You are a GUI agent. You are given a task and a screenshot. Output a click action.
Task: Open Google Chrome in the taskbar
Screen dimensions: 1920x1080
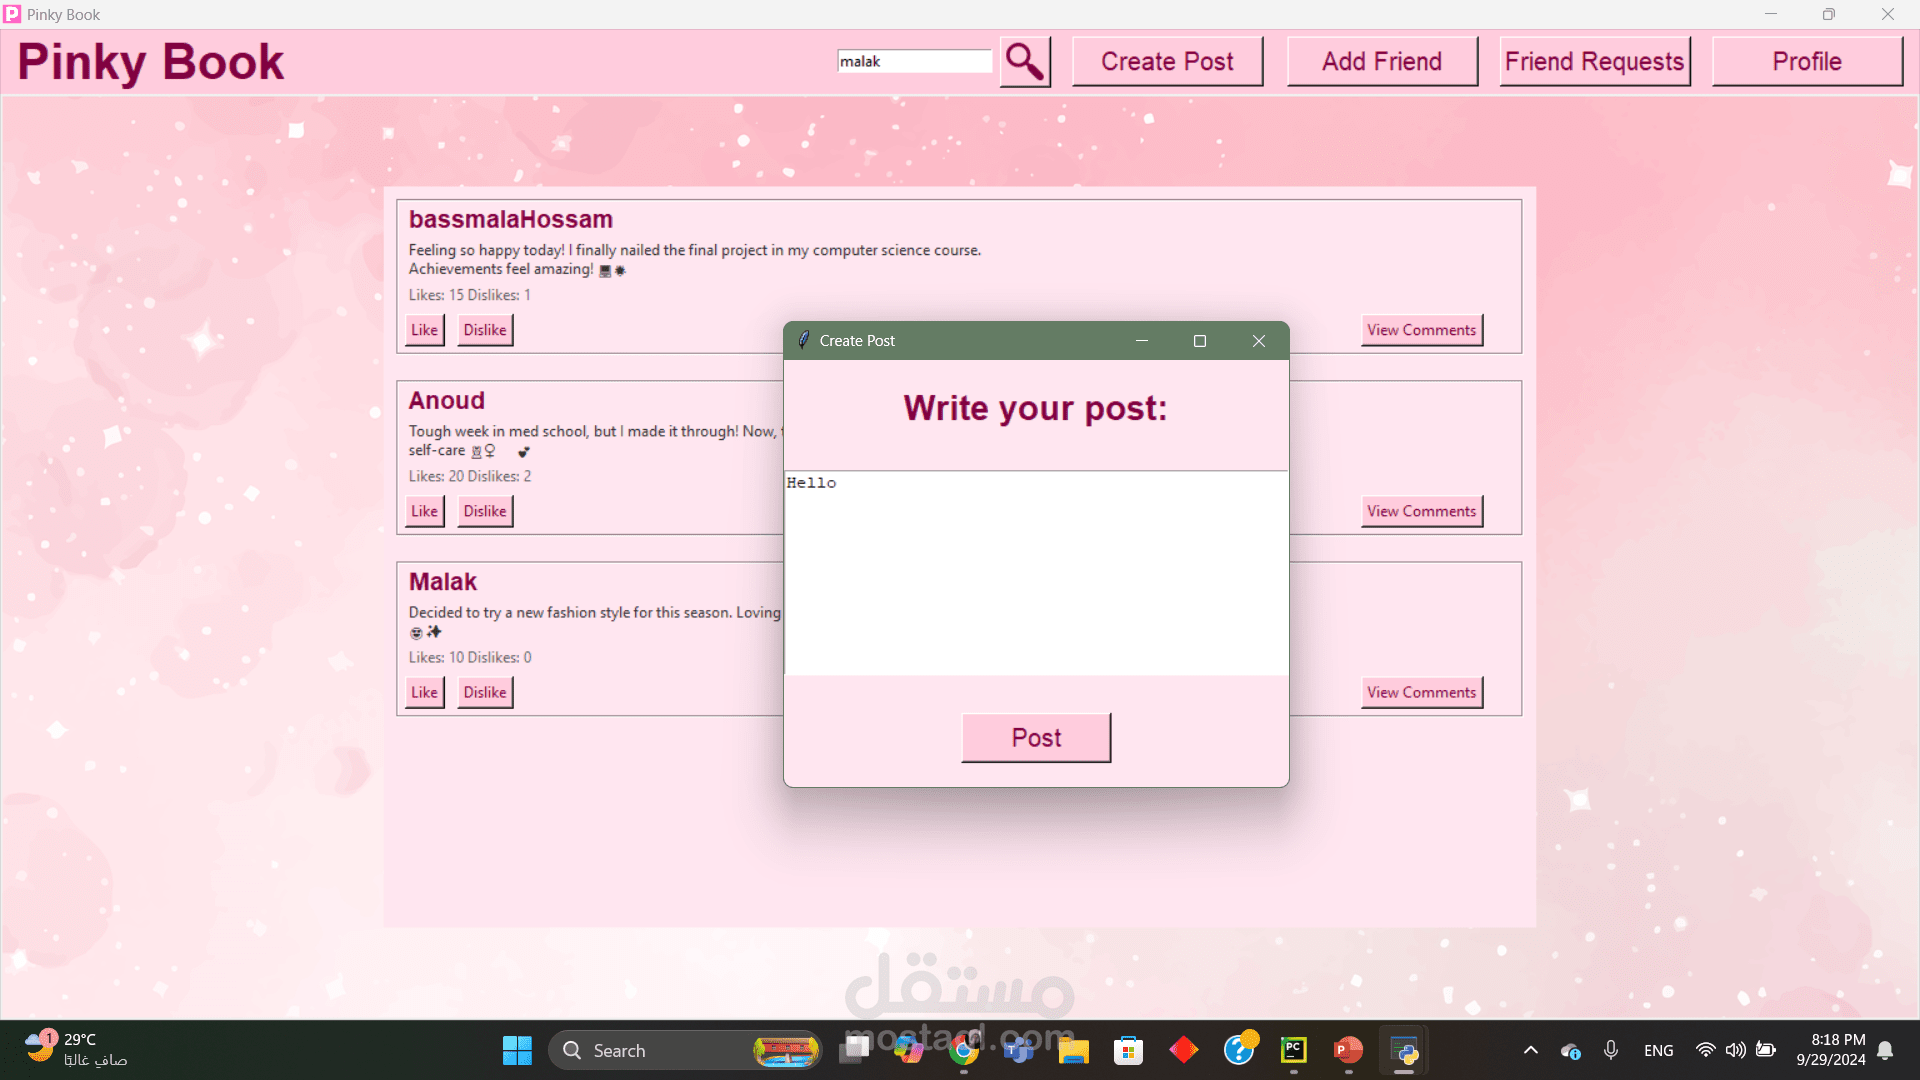click(x=964, y=1050)
